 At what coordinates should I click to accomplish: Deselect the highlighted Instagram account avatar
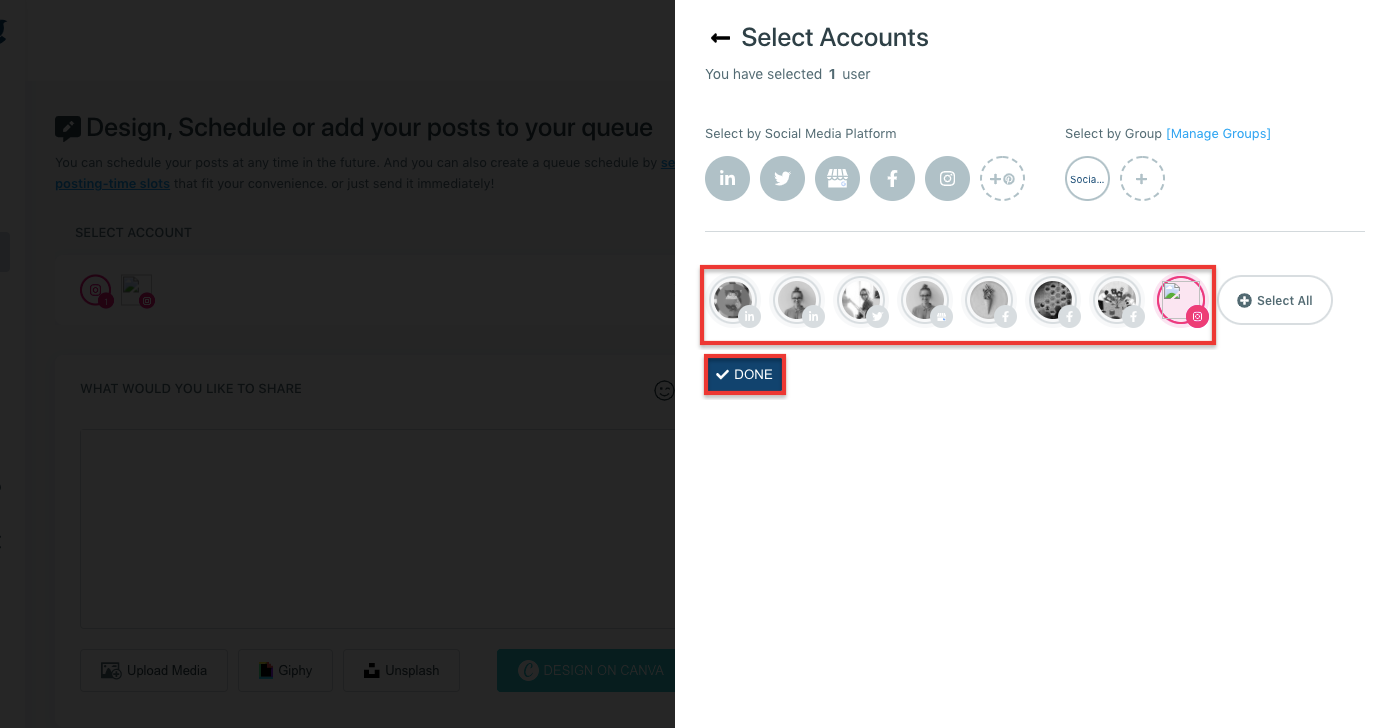pyautogui.click(x=1182, y=299)
